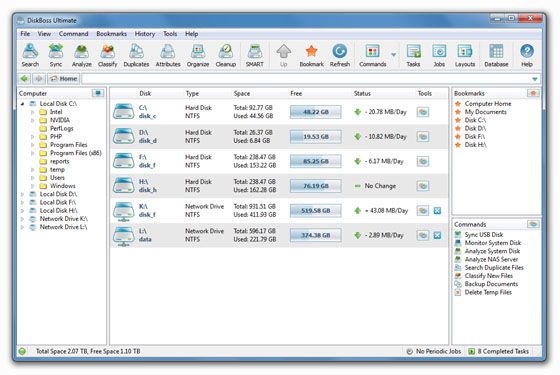Open the Layouts toolbar icon
The width and height of the screenshot is (560, 375).
[465, 55]
